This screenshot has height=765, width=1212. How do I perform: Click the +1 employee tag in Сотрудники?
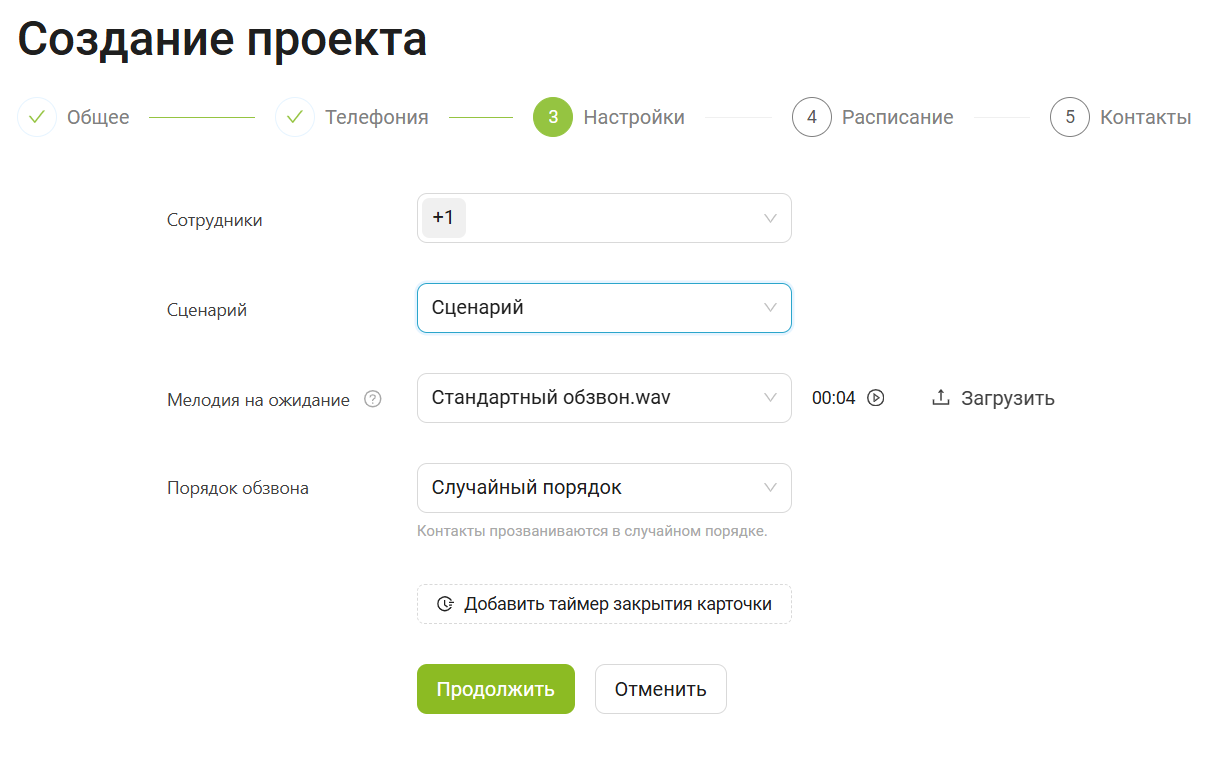point(443,218)
